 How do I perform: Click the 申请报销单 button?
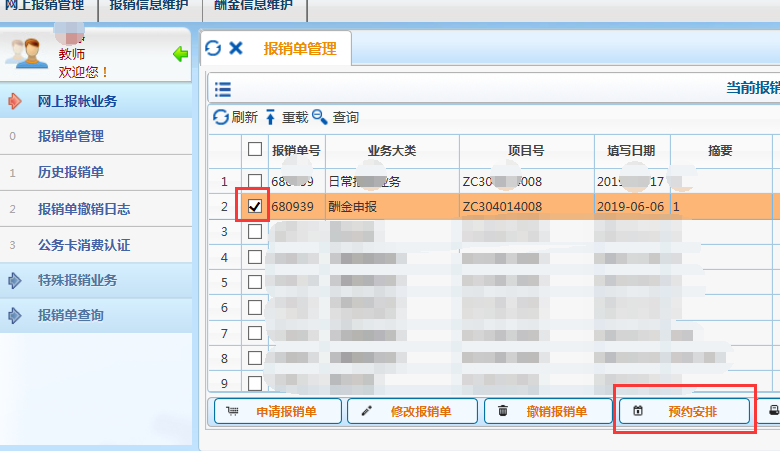click(x=275, y=411)
